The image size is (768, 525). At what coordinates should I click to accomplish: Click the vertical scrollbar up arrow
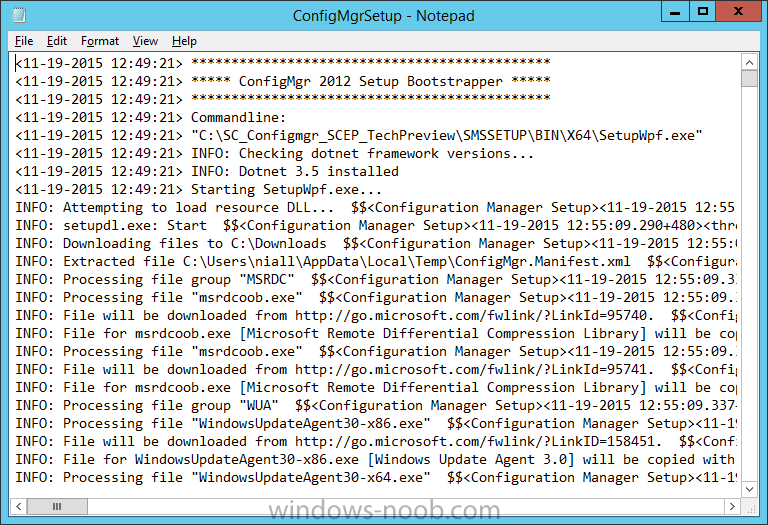pyautogui.click(x=749, y=62)
